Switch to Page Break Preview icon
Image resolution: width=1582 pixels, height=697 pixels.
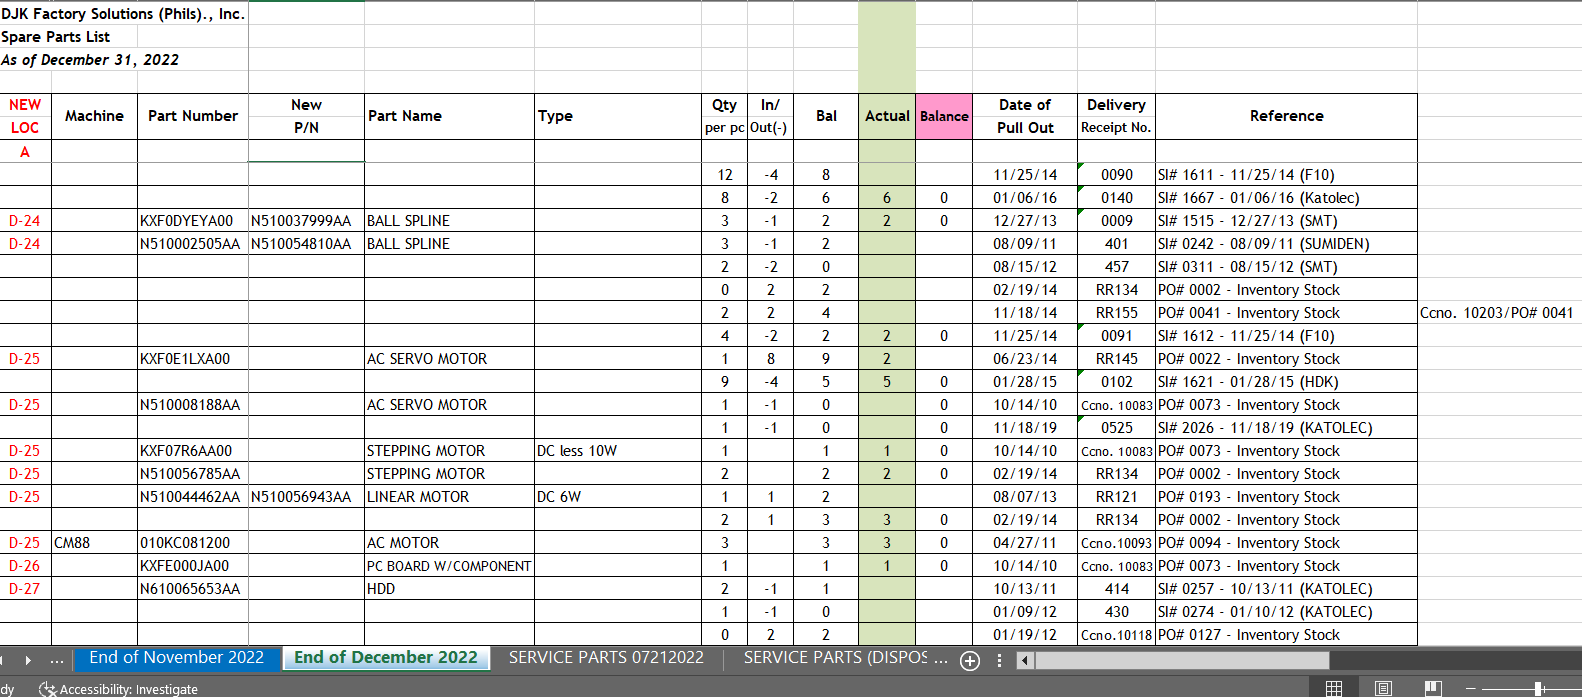click(1433, 688)
